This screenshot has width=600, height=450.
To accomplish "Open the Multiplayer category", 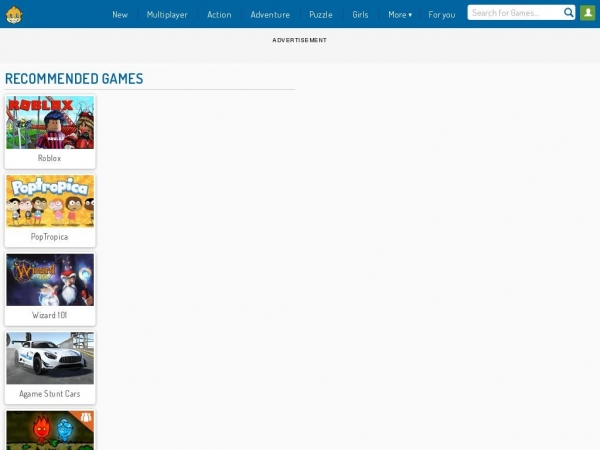I will coord(167,15).
